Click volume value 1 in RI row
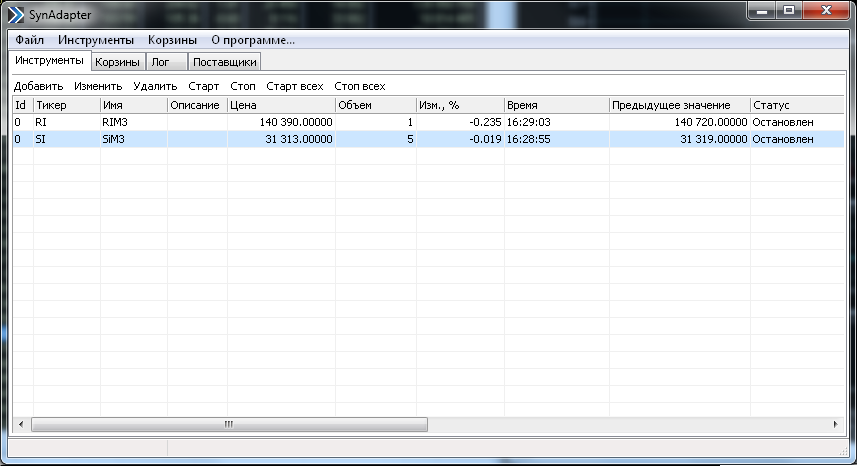857x466 pixels. coord(376,122)
